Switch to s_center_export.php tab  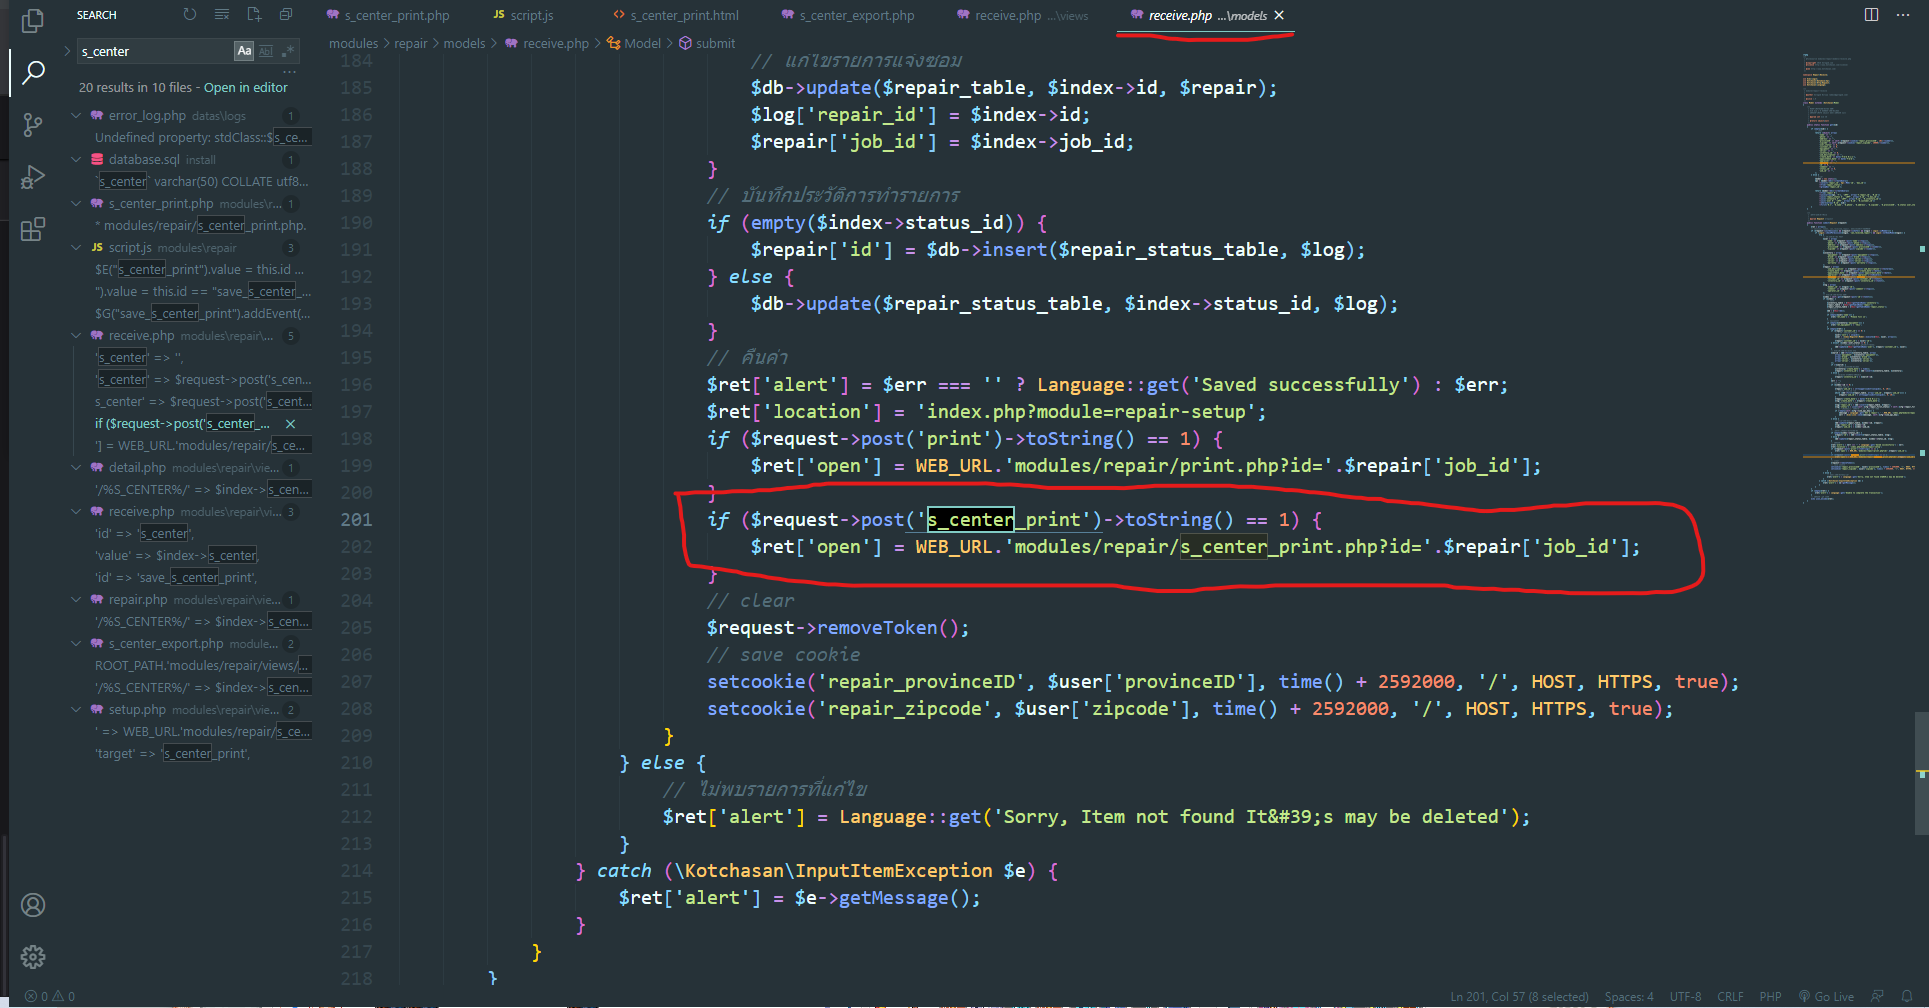click(848, 15)
